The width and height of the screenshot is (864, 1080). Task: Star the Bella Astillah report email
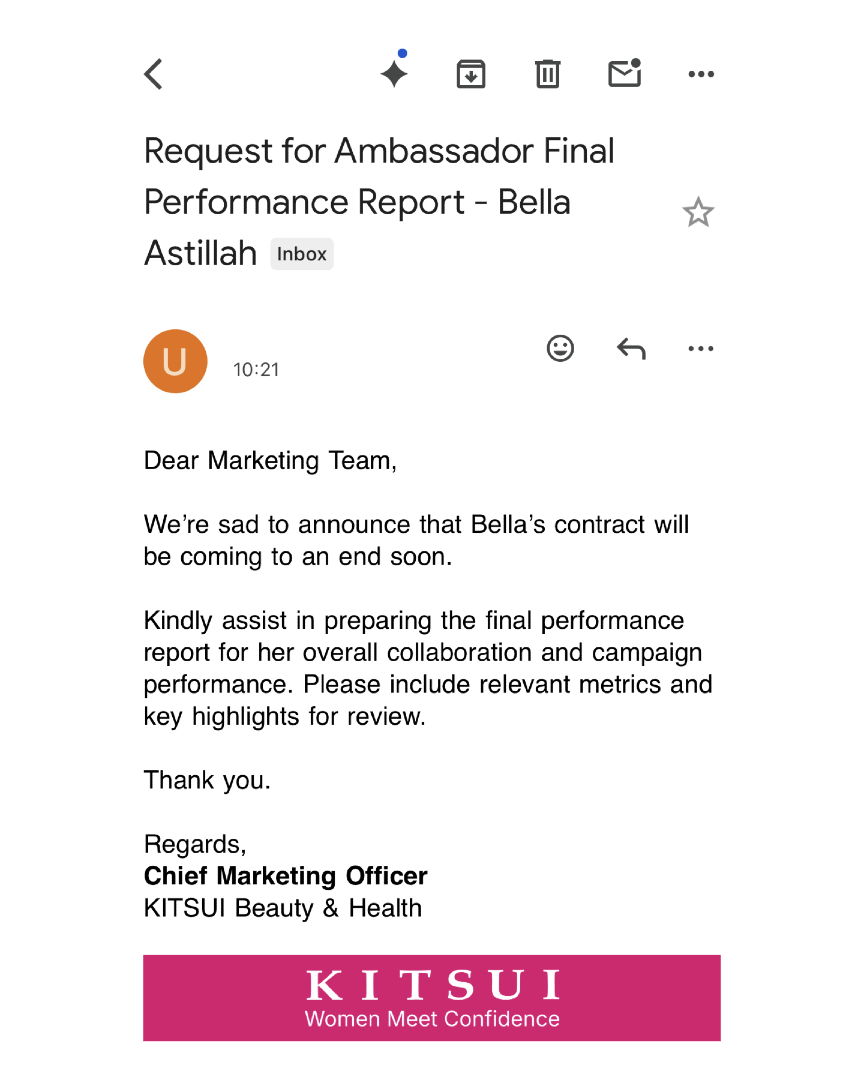pyautogui.click(x=698, y=212)
